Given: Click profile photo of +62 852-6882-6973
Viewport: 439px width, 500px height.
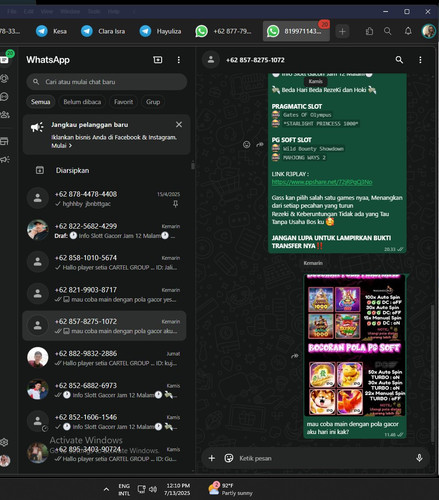Looking at the screenshot, I should pos(38,389).
